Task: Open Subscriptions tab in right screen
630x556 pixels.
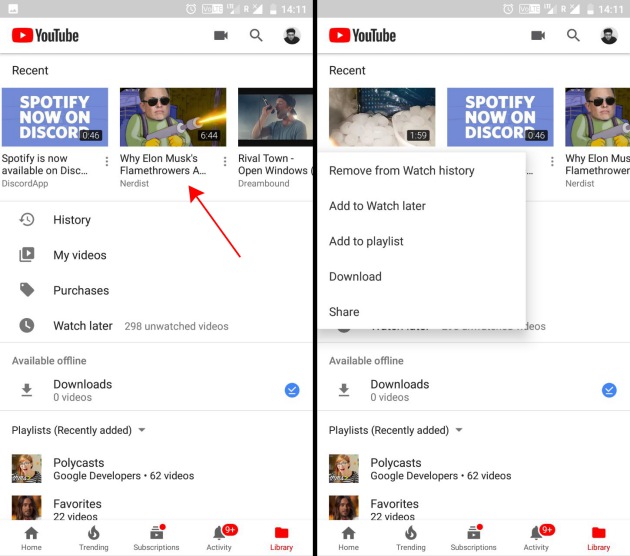Action: coord(473,538)
